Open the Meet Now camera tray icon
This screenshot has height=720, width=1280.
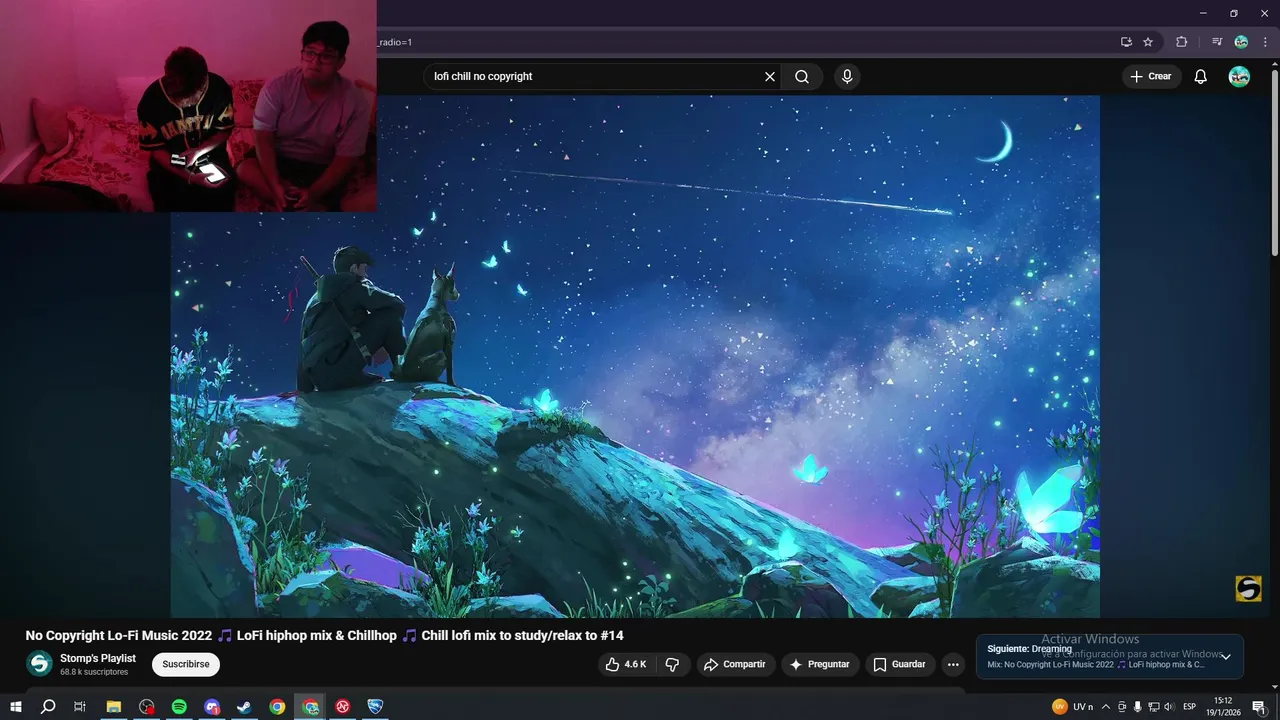(1122, 707)
